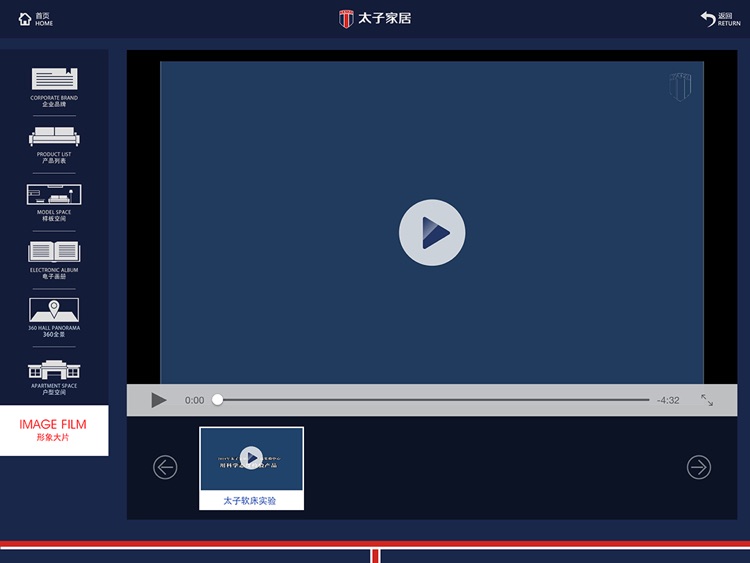
Task: Play video from control bar
Action: coord(158,400)
